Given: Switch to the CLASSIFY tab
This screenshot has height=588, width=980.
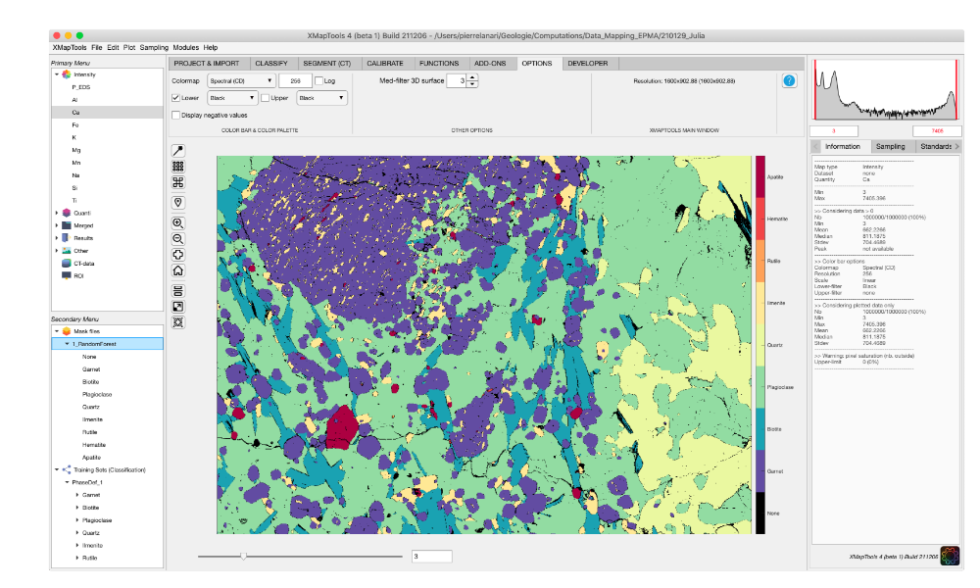Looking at the screenshot, I should point(271,63).
